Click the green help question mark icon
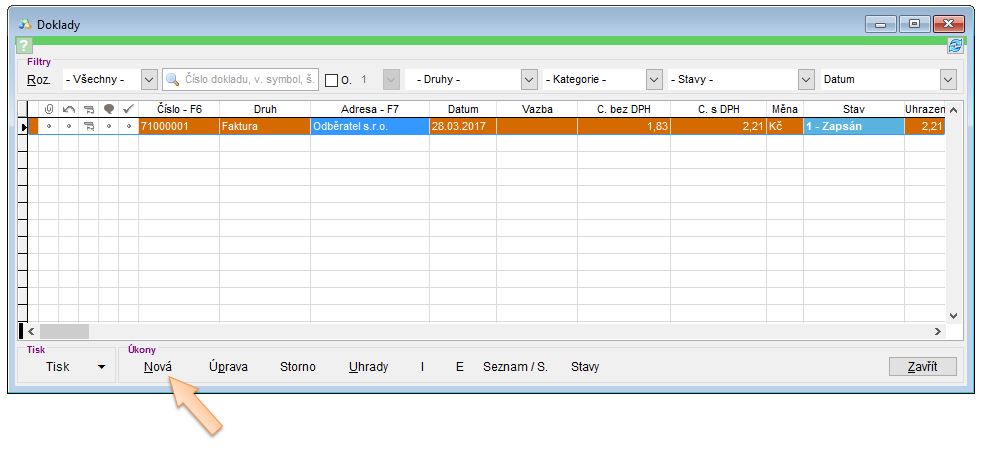The height and width of the screenshot is (451, 981). click(25, 47)
